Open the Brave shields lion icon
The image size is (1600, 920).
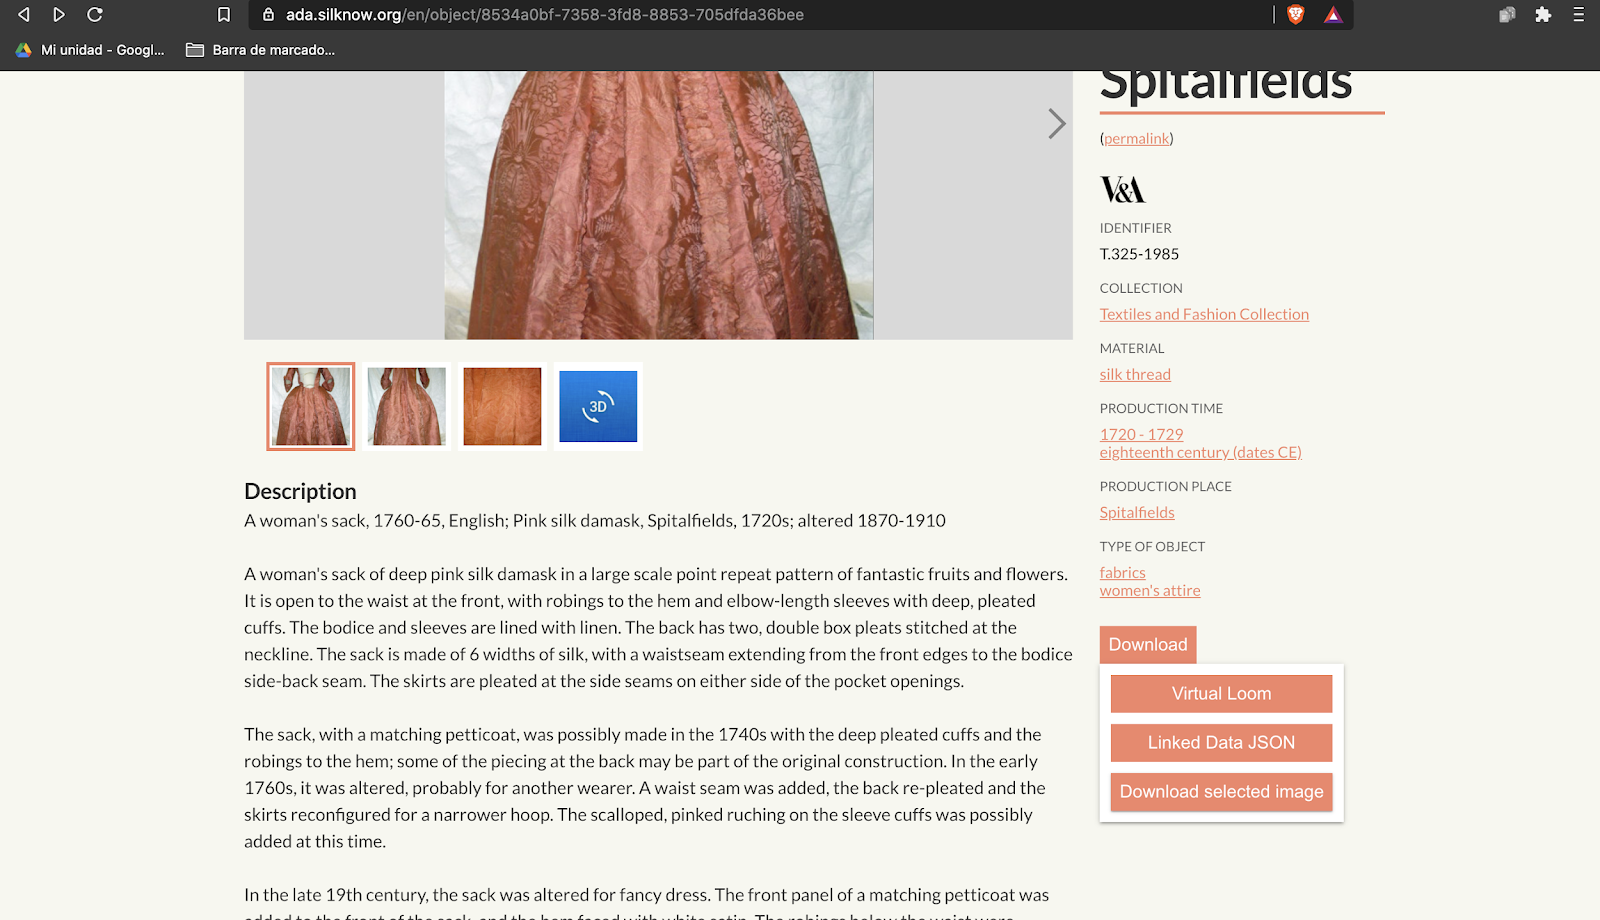pos(1296,14)
